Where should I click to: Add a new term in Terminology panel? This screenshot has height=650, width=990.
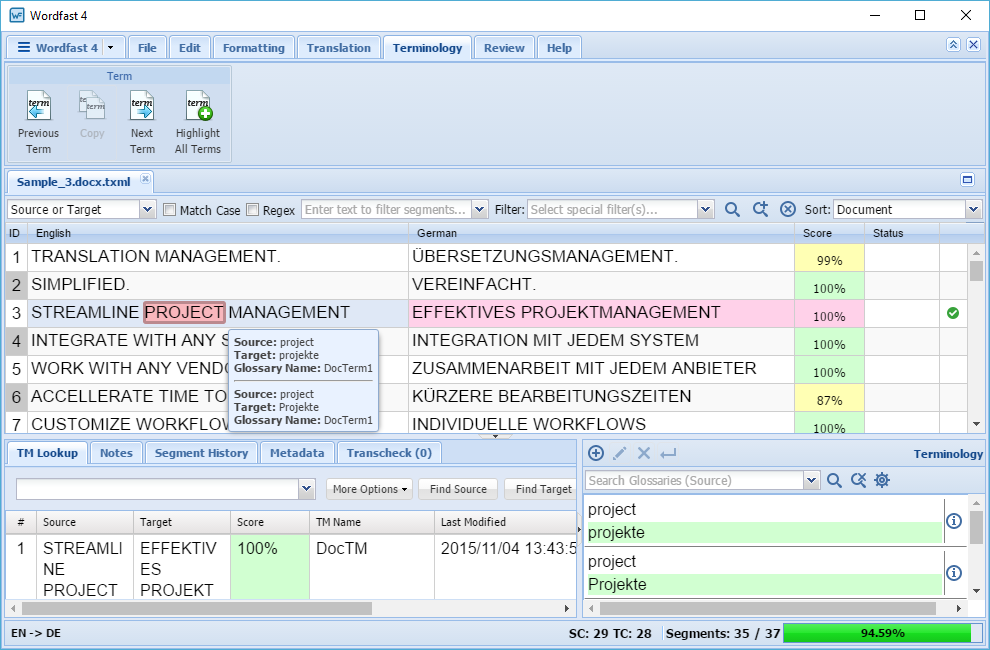pyautogui.click(x=595, y=453)
